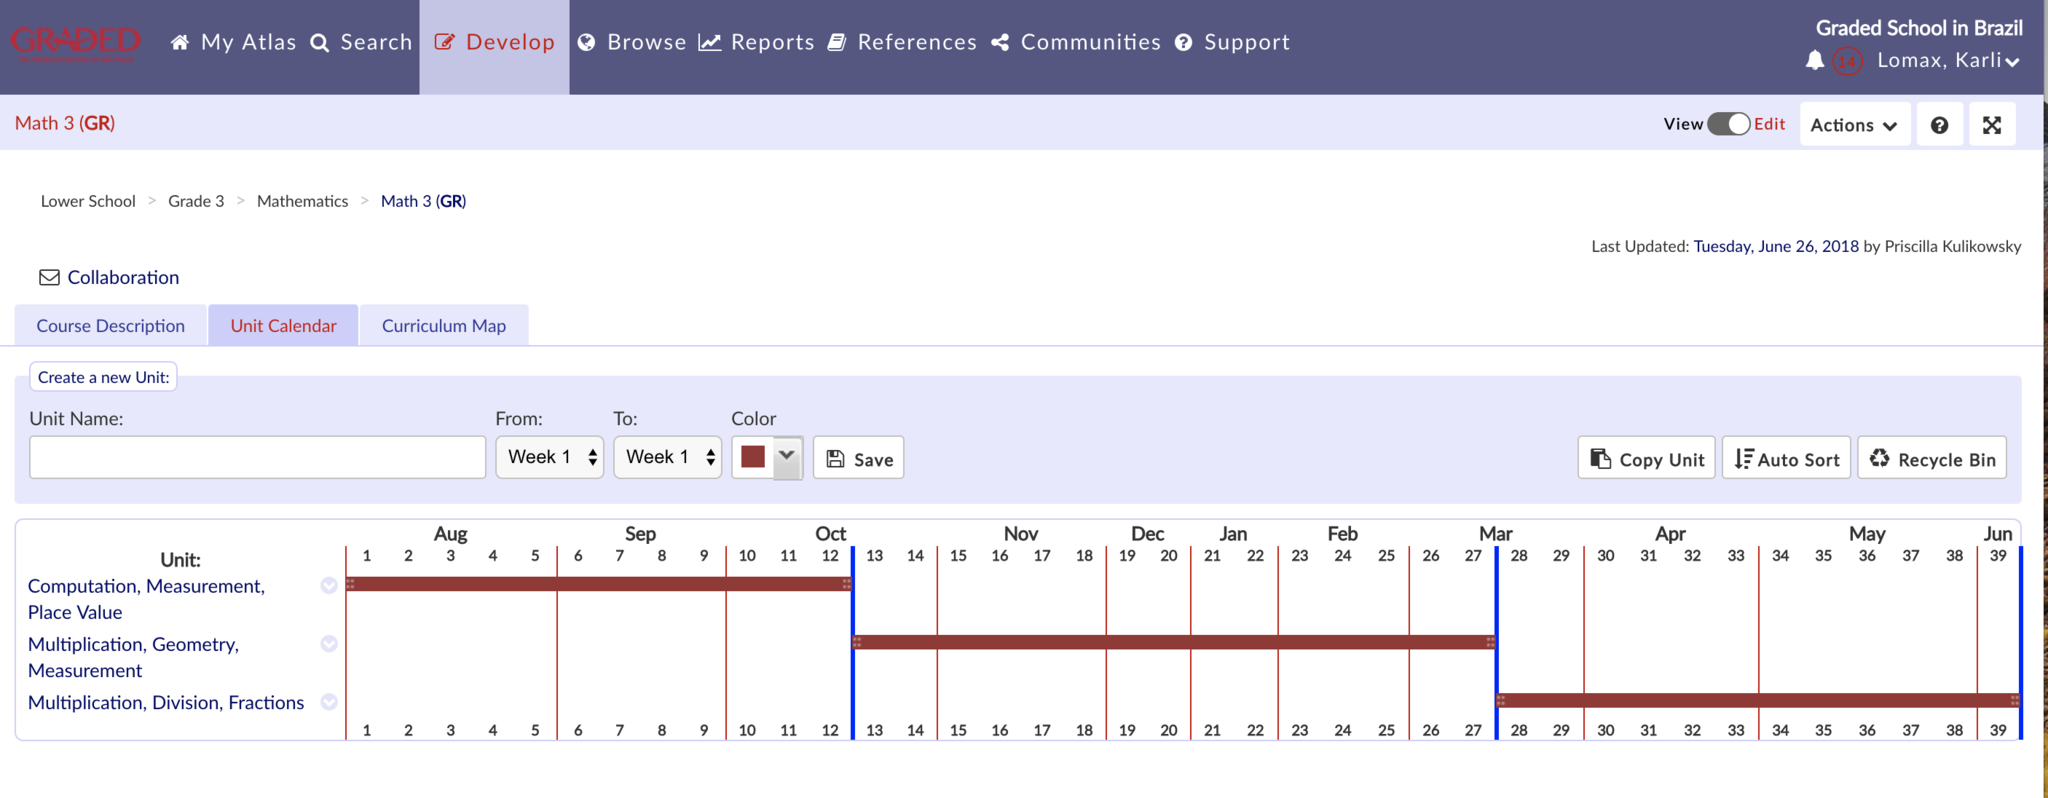Open the To week dropdown
2048x798 pixels.
pyautogui.click(x=668, y=457)
